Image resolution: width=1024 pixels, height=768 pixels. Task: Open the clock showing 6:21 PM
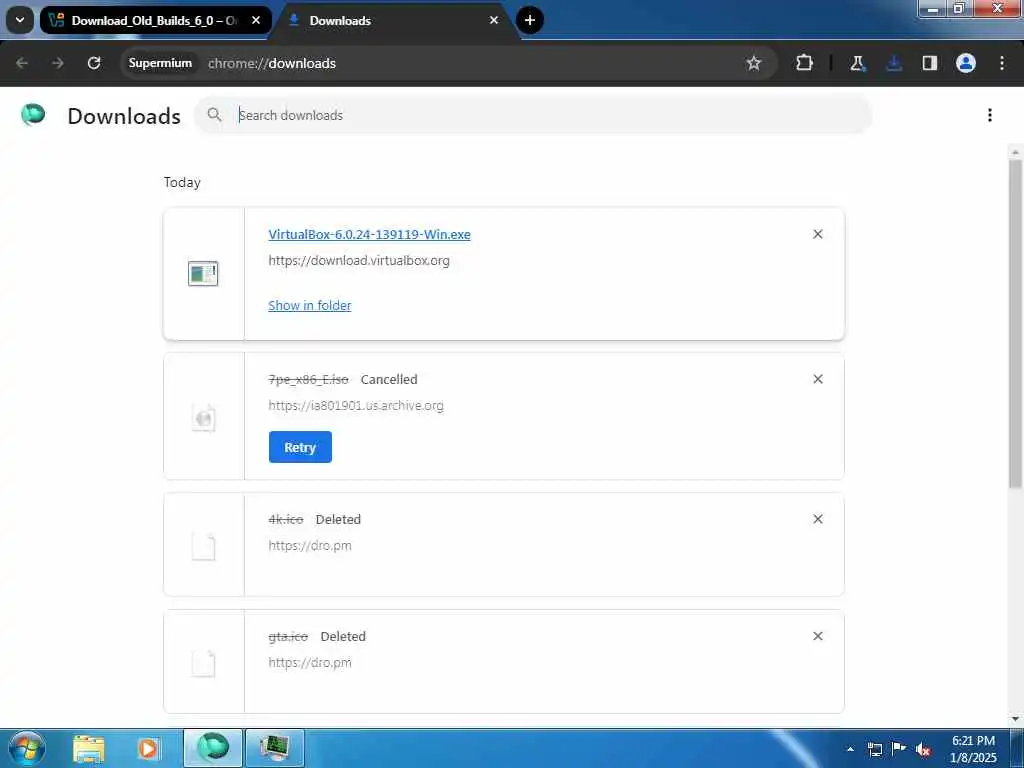[973, 749]
